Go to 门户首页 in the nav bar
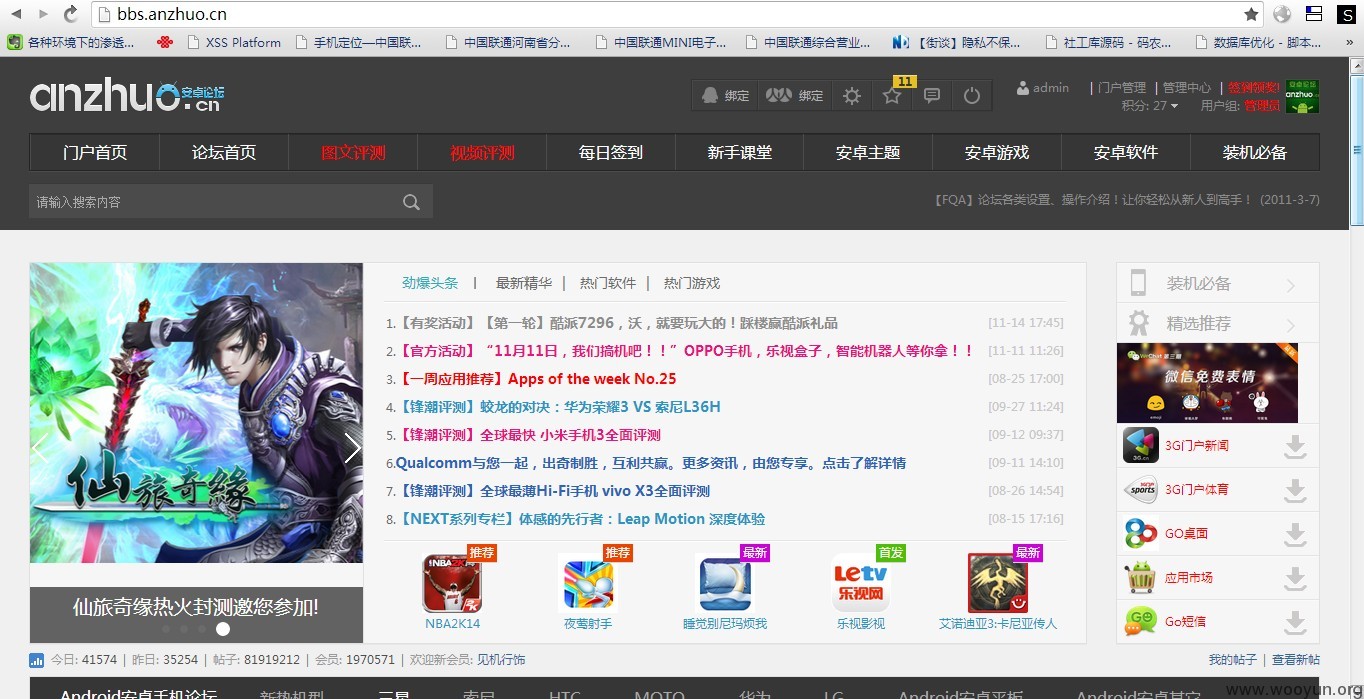This screenshot has width=1364, height=699. pyautogui.click(x=95, y=153)
